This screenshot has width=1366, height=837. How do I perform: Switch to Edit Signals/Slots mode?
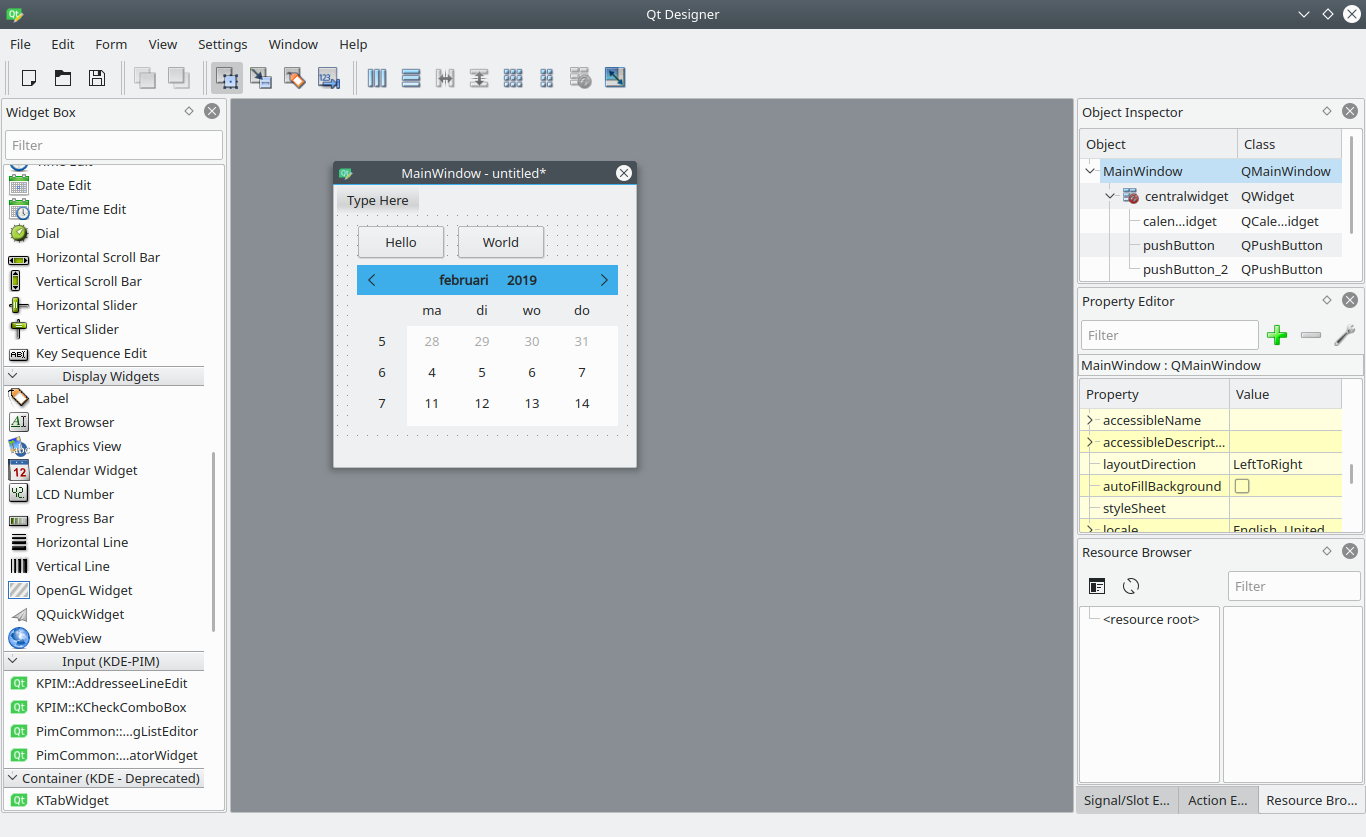point(261,77)
